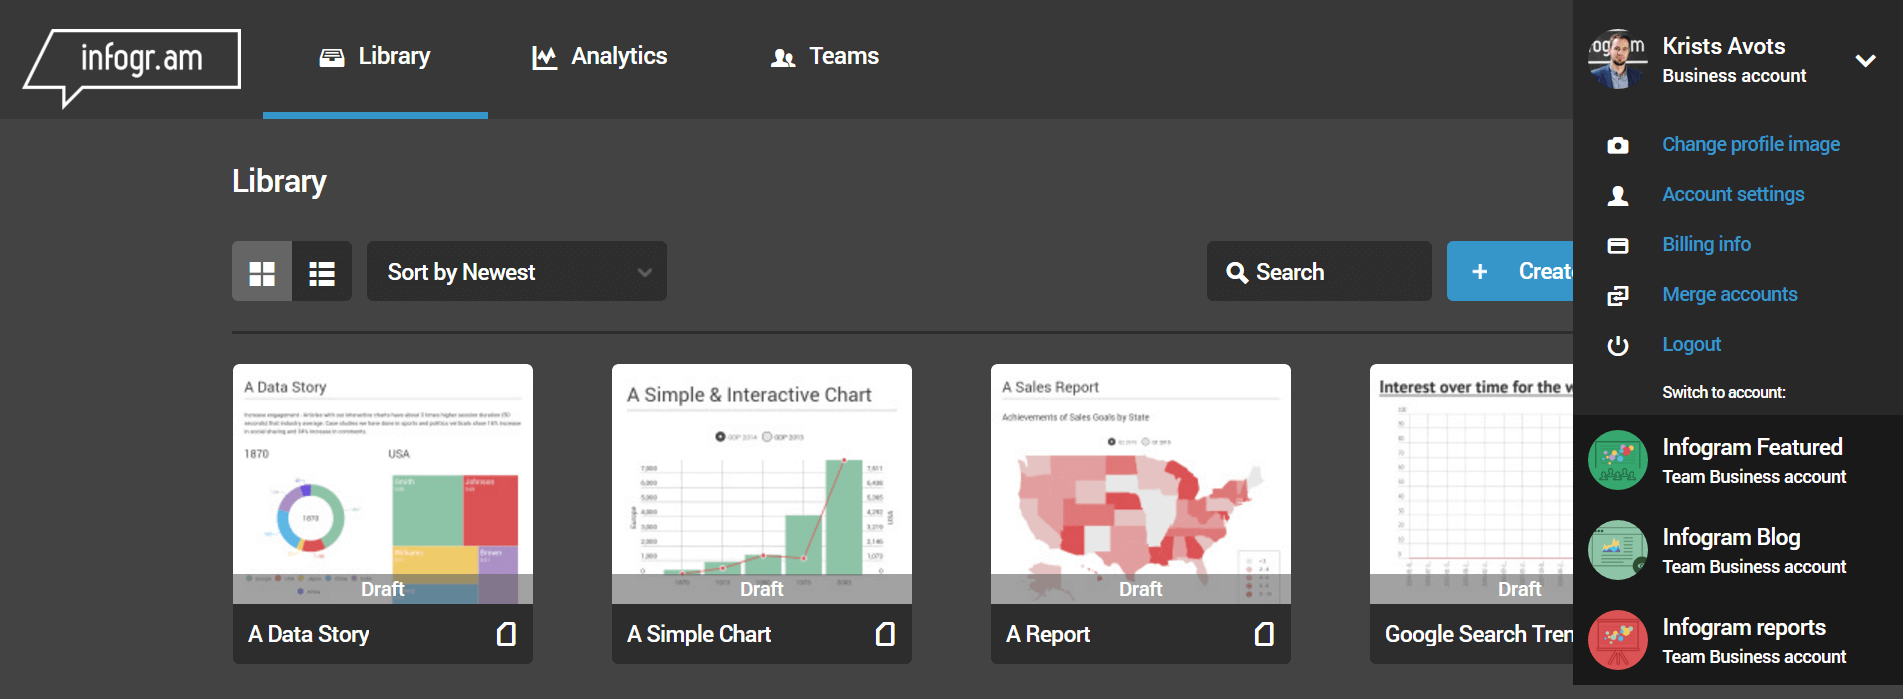This screenshot has width=1903, height=699.
Task: Open the Analytics tab
Action: click(x=599, y=57)
